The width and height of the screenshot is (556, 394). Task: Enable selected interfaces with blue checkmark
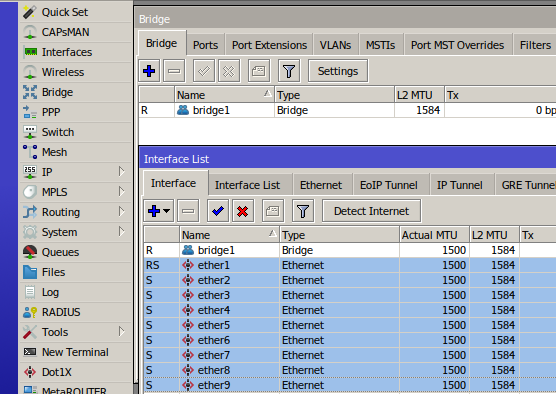(218, 211)
